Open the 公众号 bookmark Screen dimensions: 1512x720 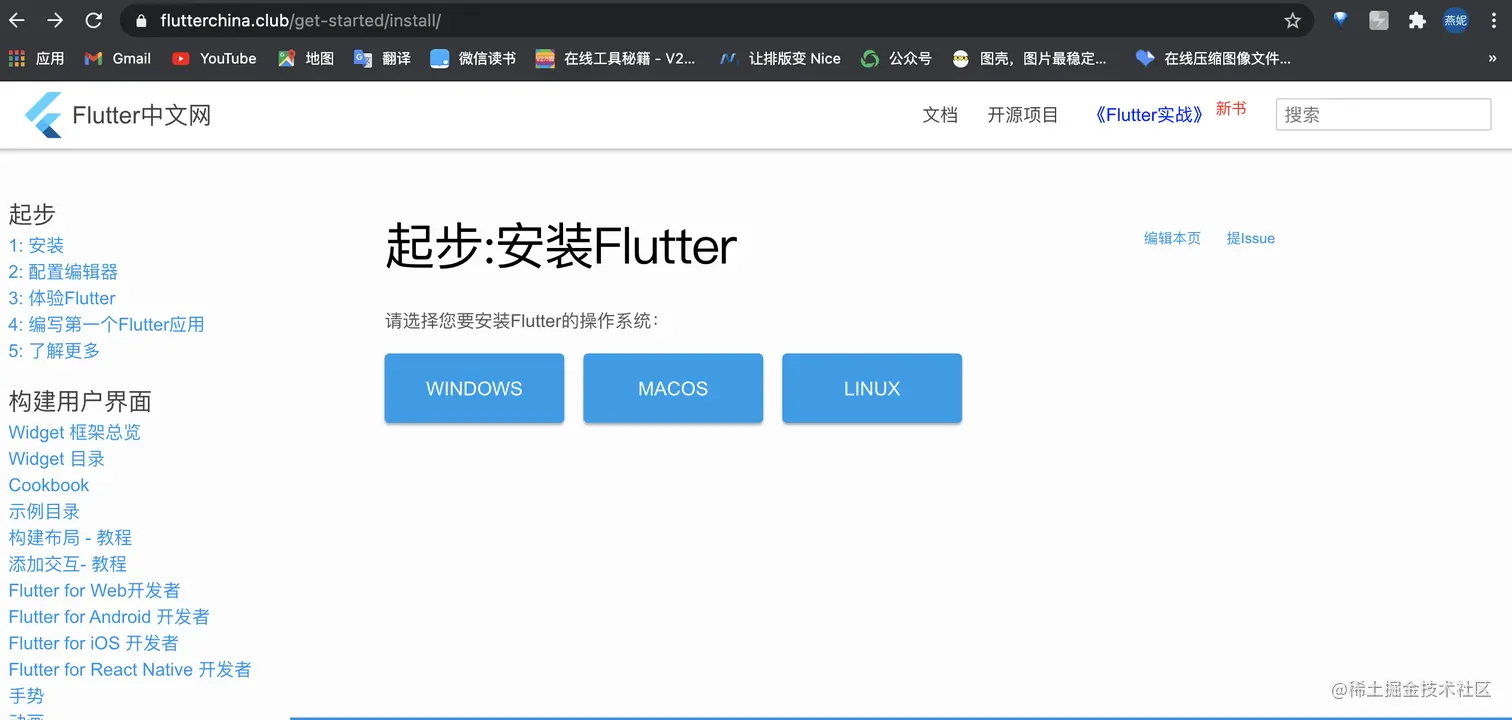tap(896, 59)
